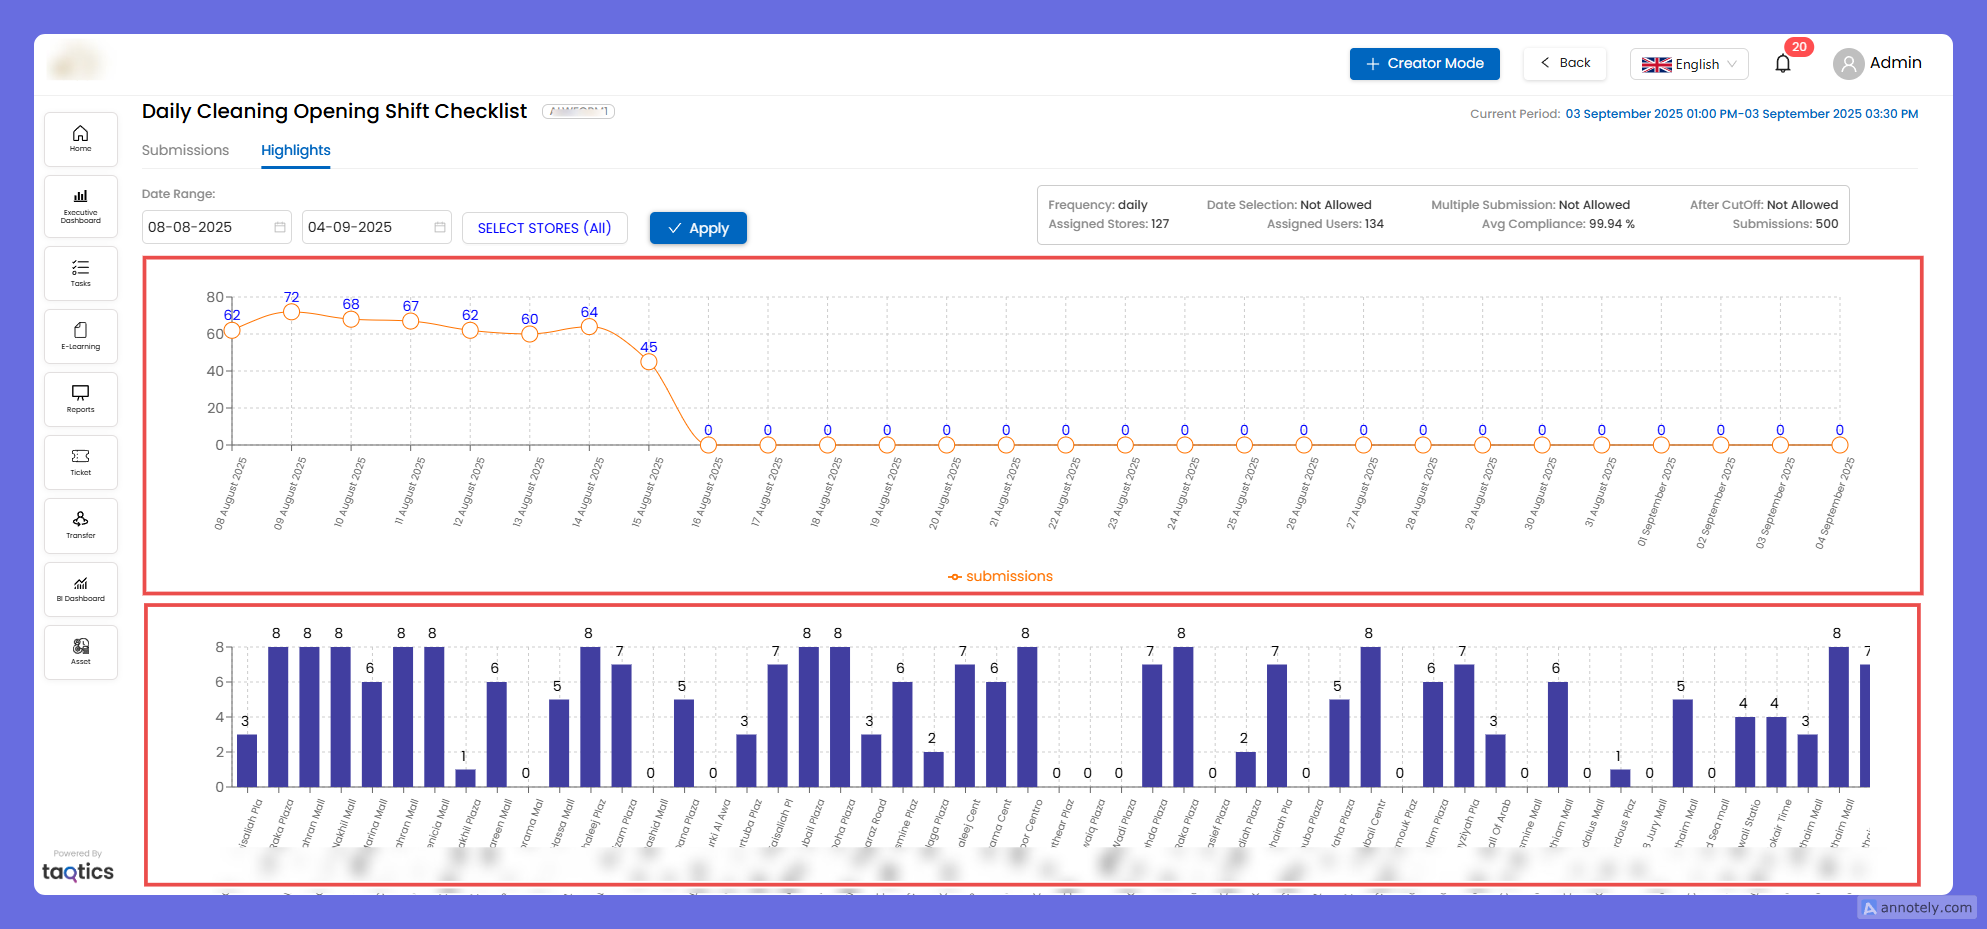Select the Highlights tab
Viewport: 1987px width, 929px height.
pyautogui.click(x=295, y=150)
